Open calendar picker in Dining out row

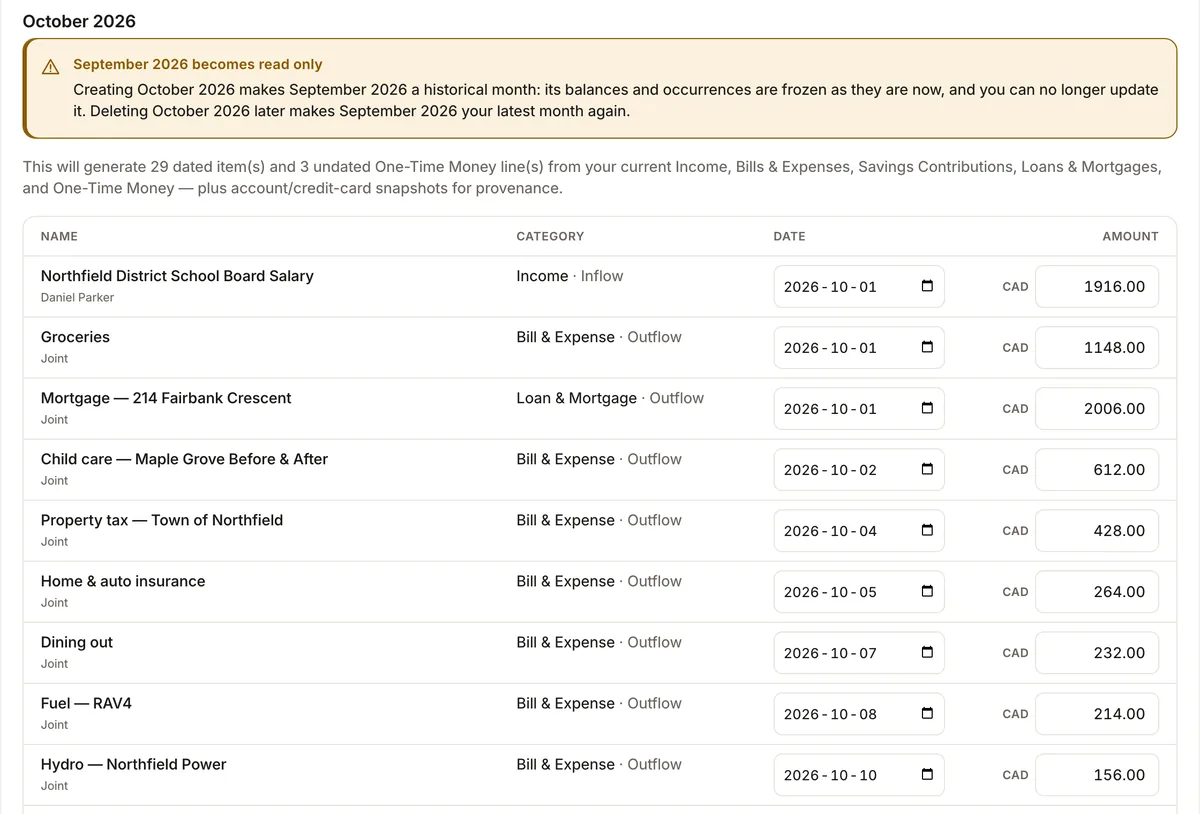tap(927, 653)
